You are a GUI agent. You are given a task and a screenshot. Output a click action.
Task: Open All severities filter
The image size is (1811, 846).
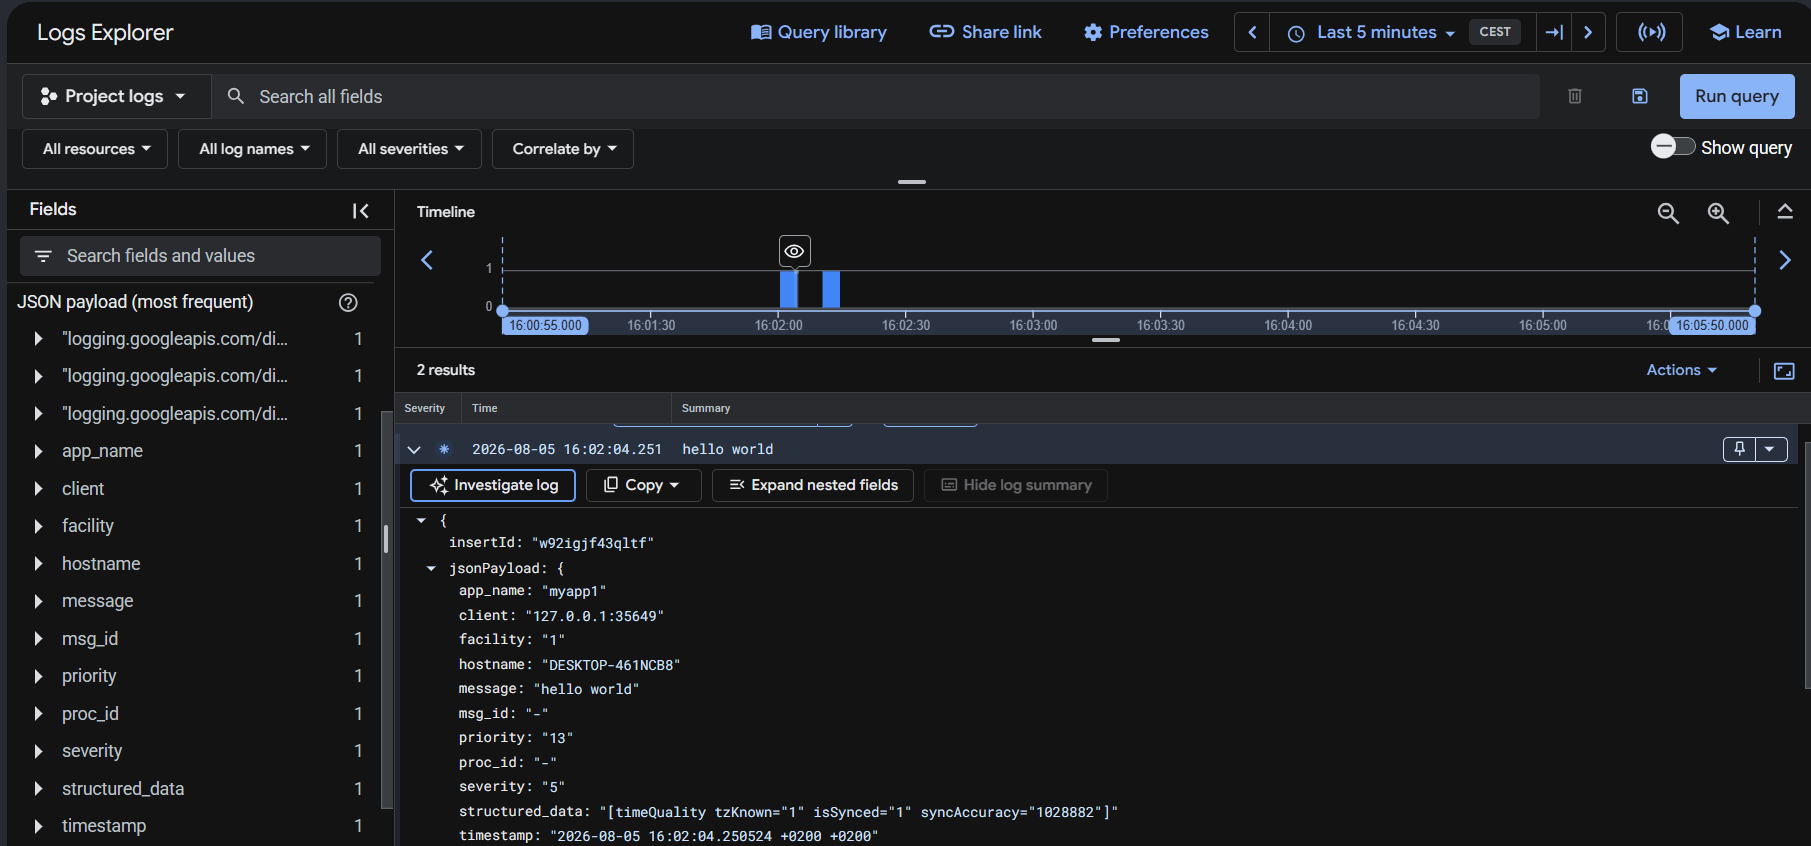point(409,149)
